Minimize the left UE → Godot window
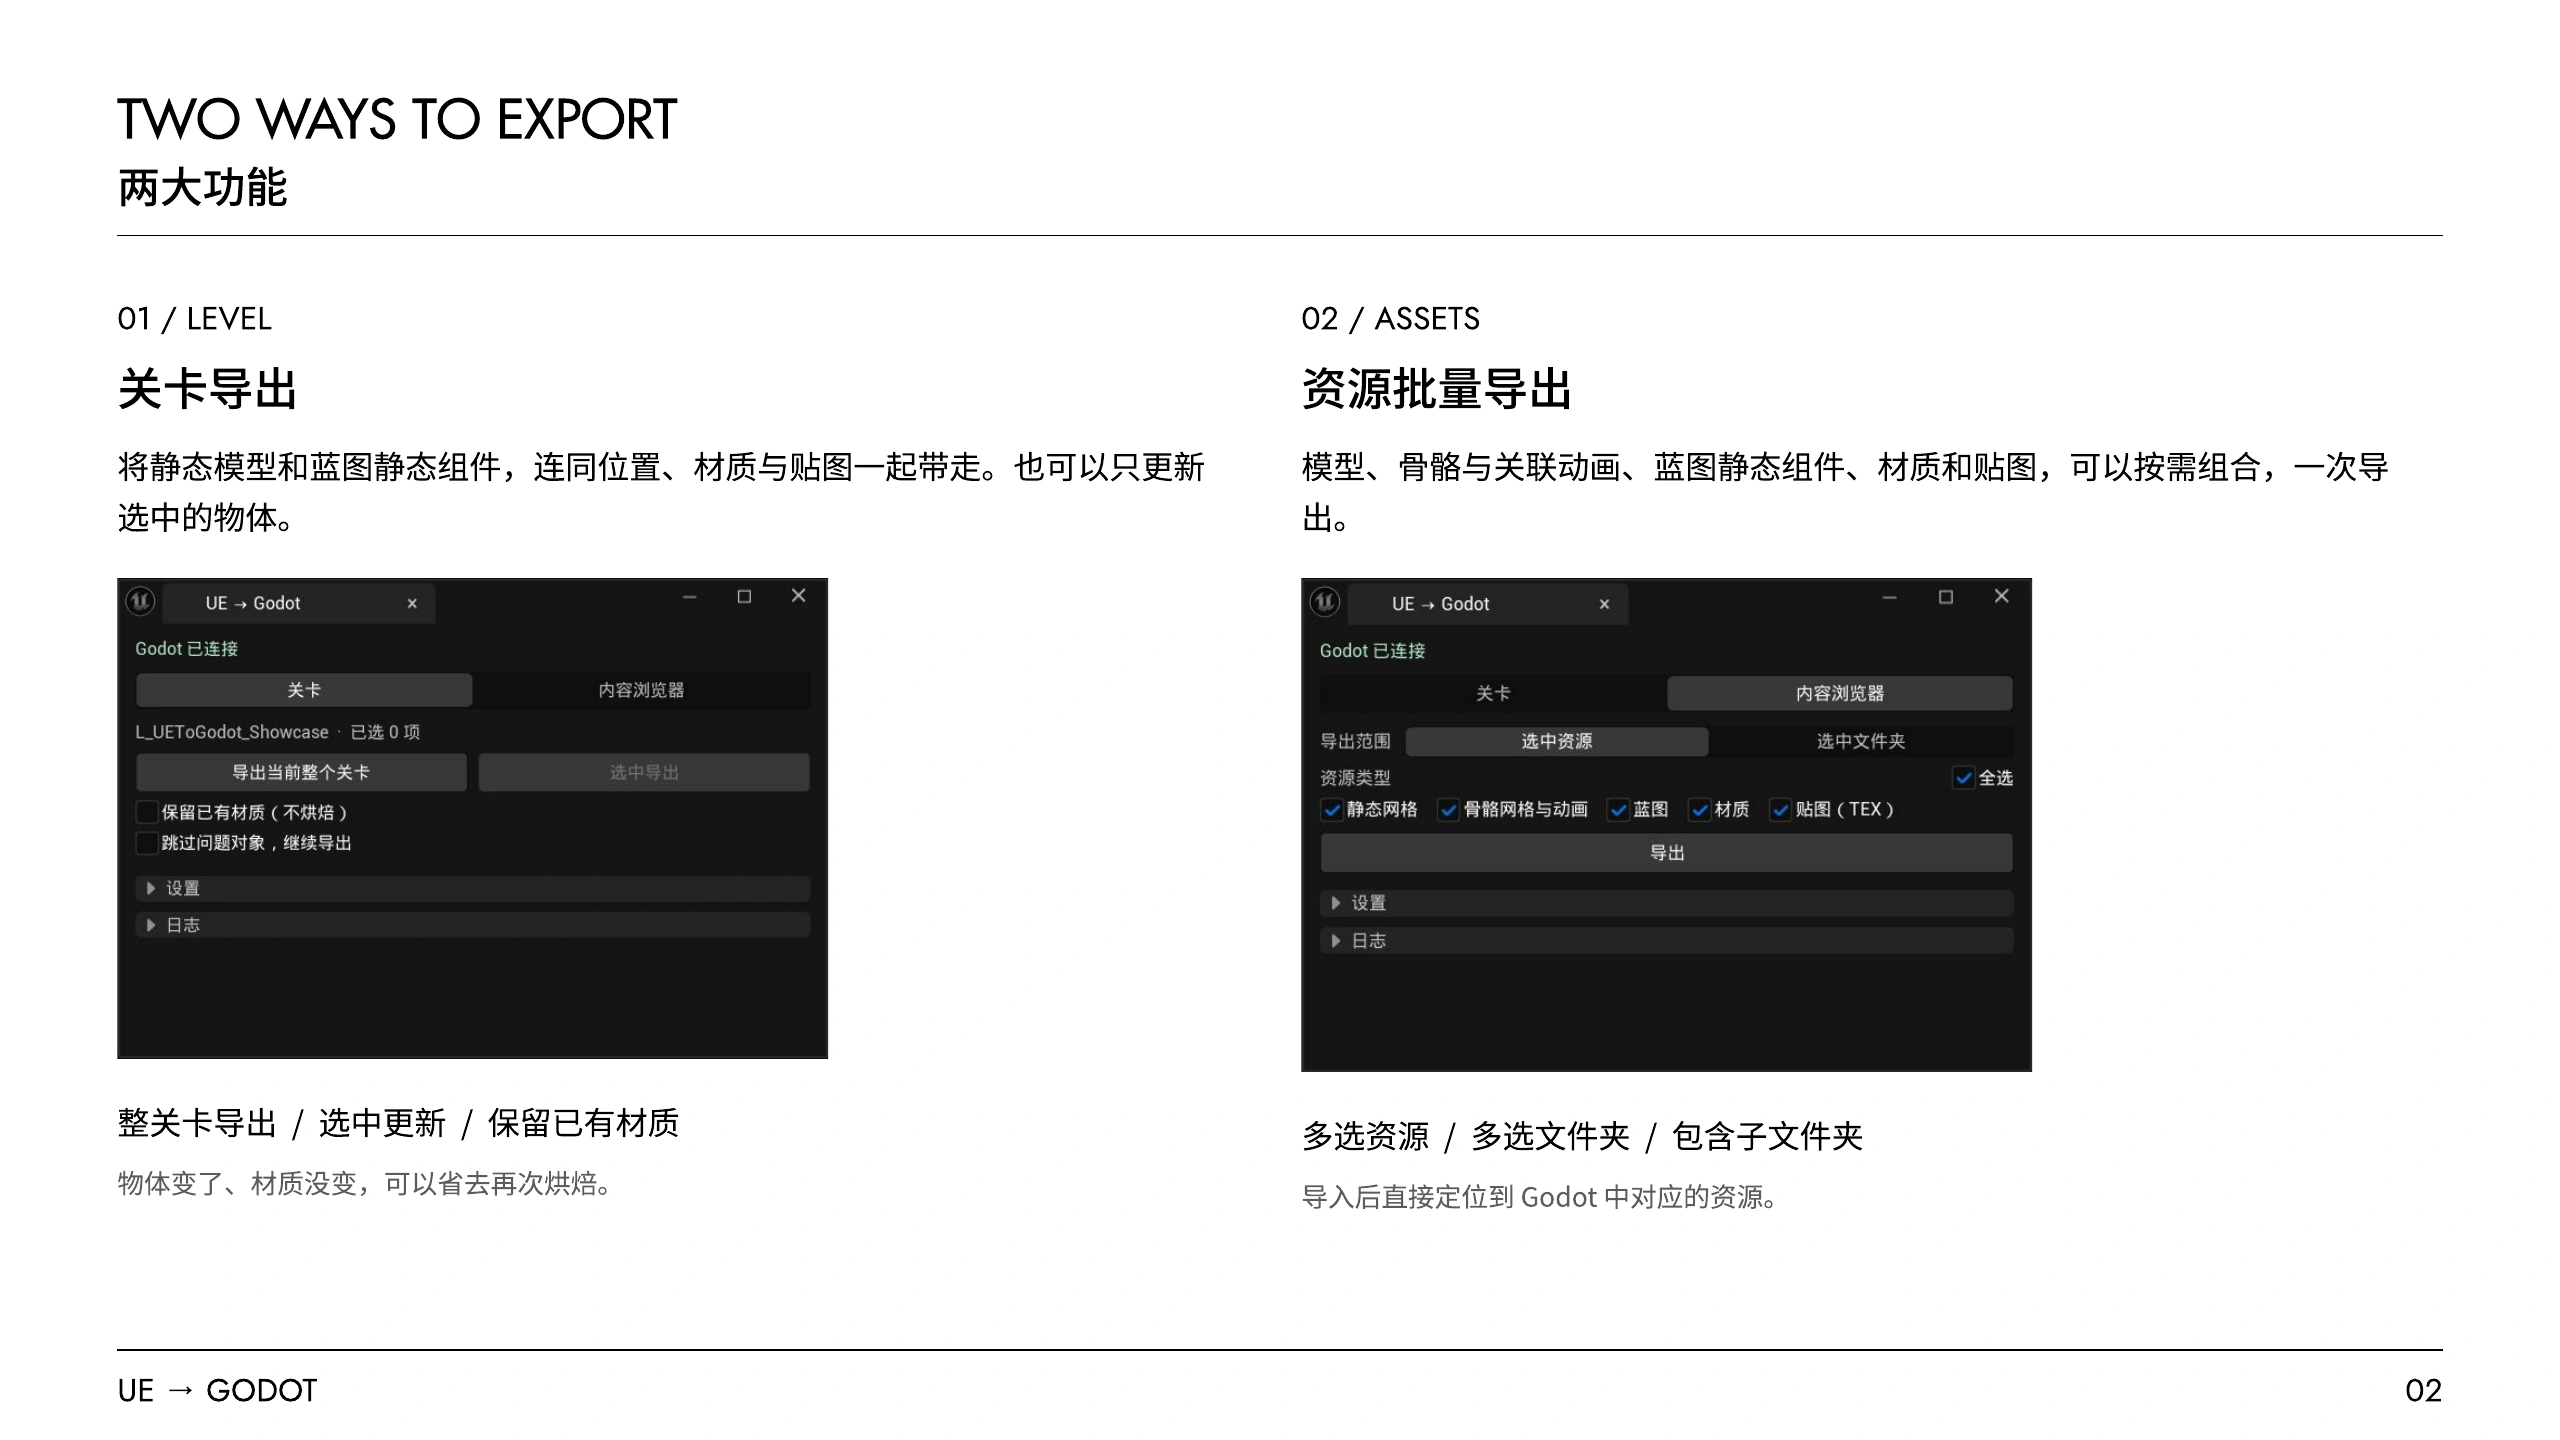Screen dimensions: 2560x1440 tap(689, 597)
